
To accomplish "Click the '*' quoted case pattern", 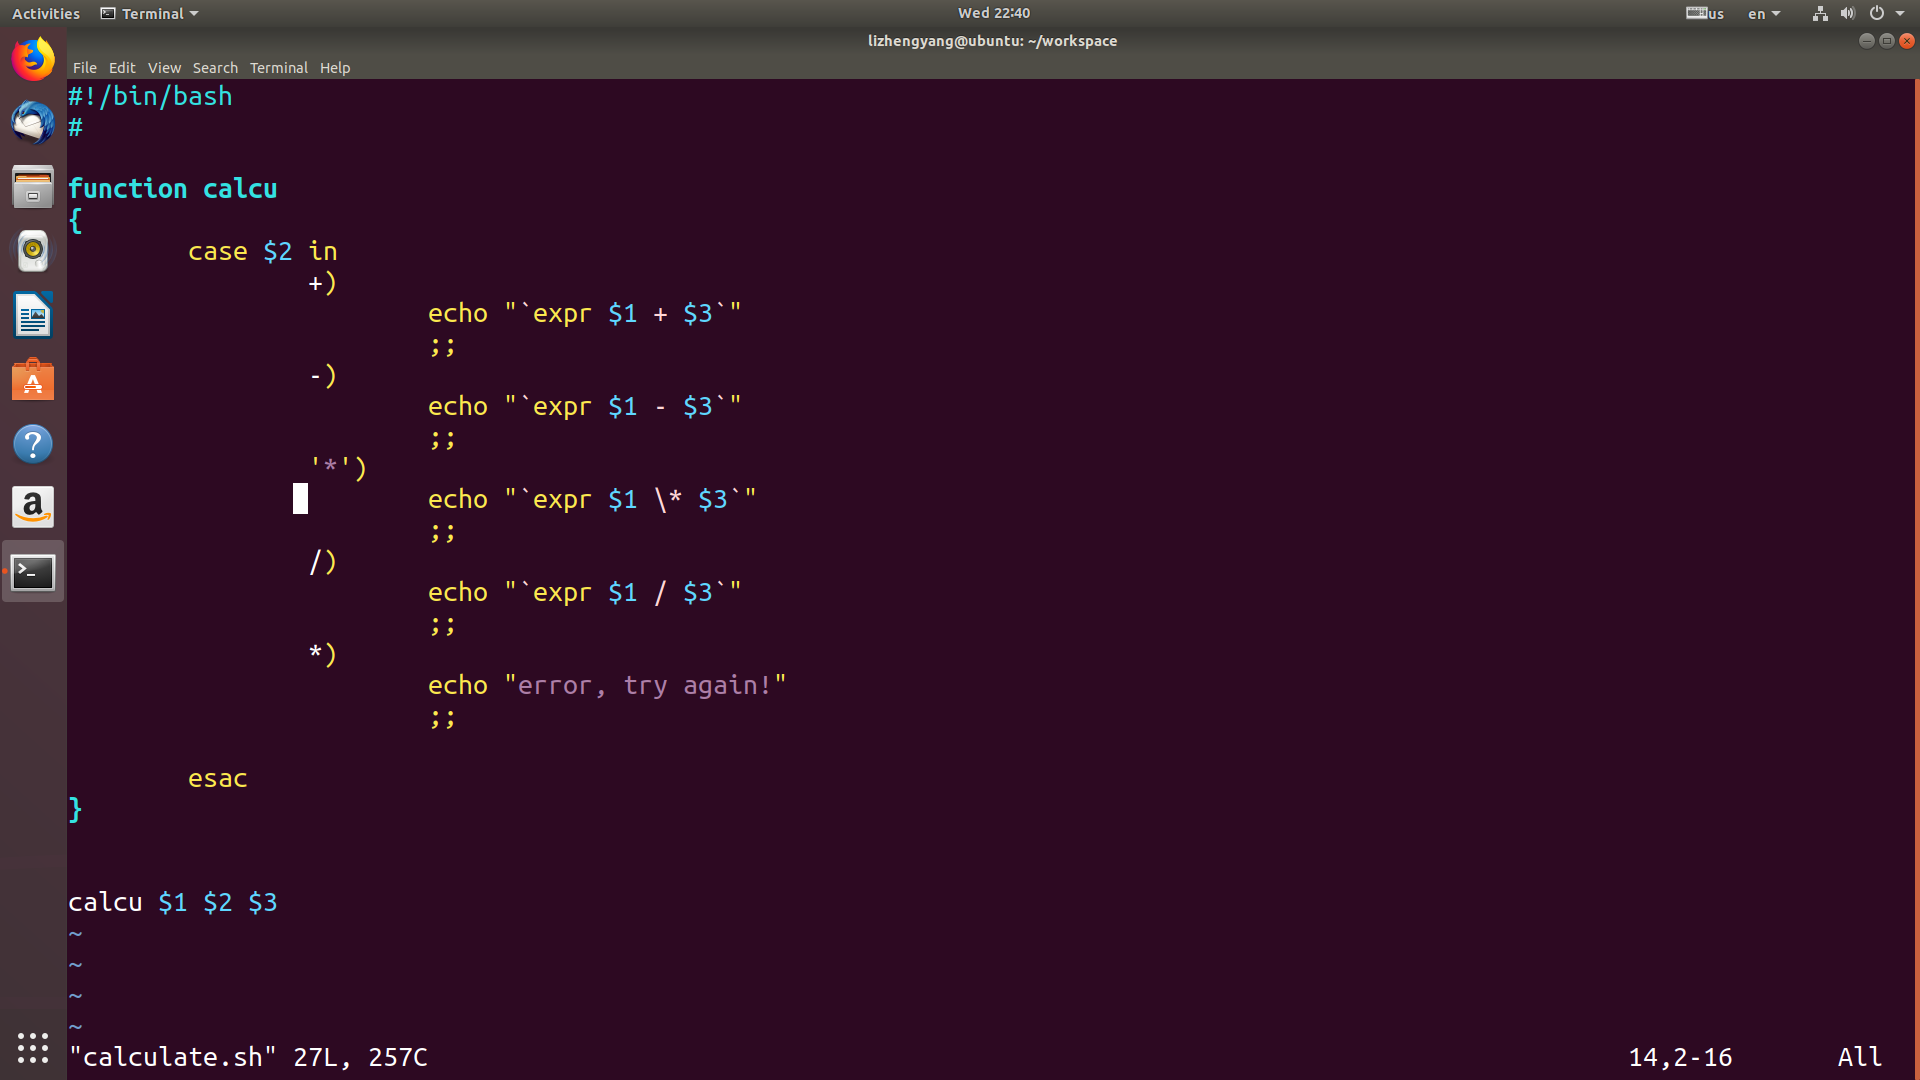I will (x=338, y=468).
